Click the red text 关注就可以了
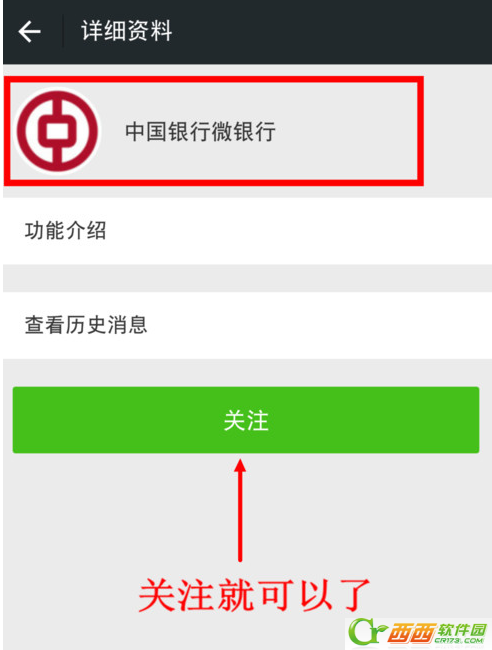 pyautogui.click(x=254, y=596)
